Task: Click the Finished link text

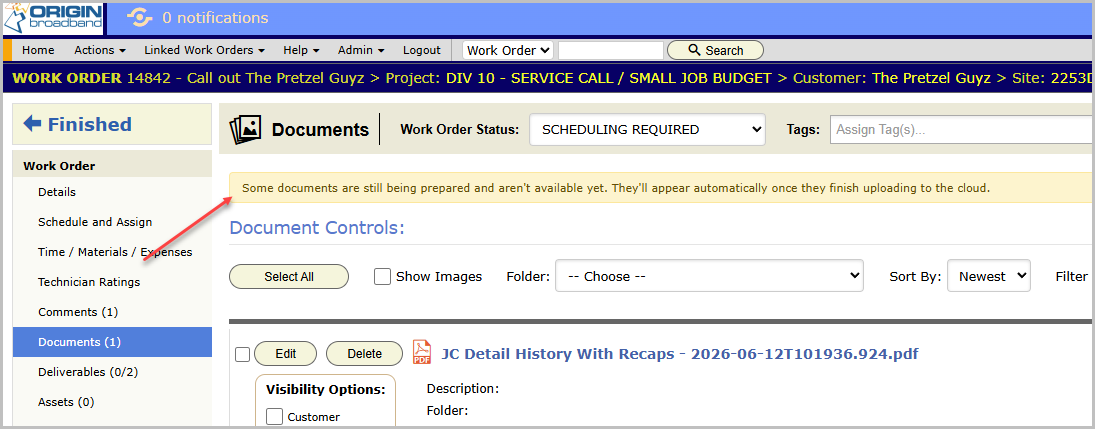Action: click(x=89, y=124)
